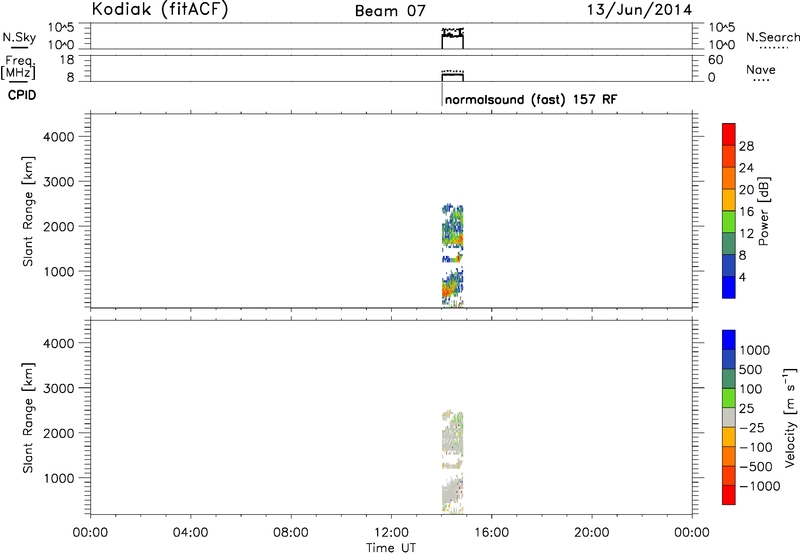Click Velocity colorbar segment between 25 and 100
800x554 pixels.
tap(729, 398)
